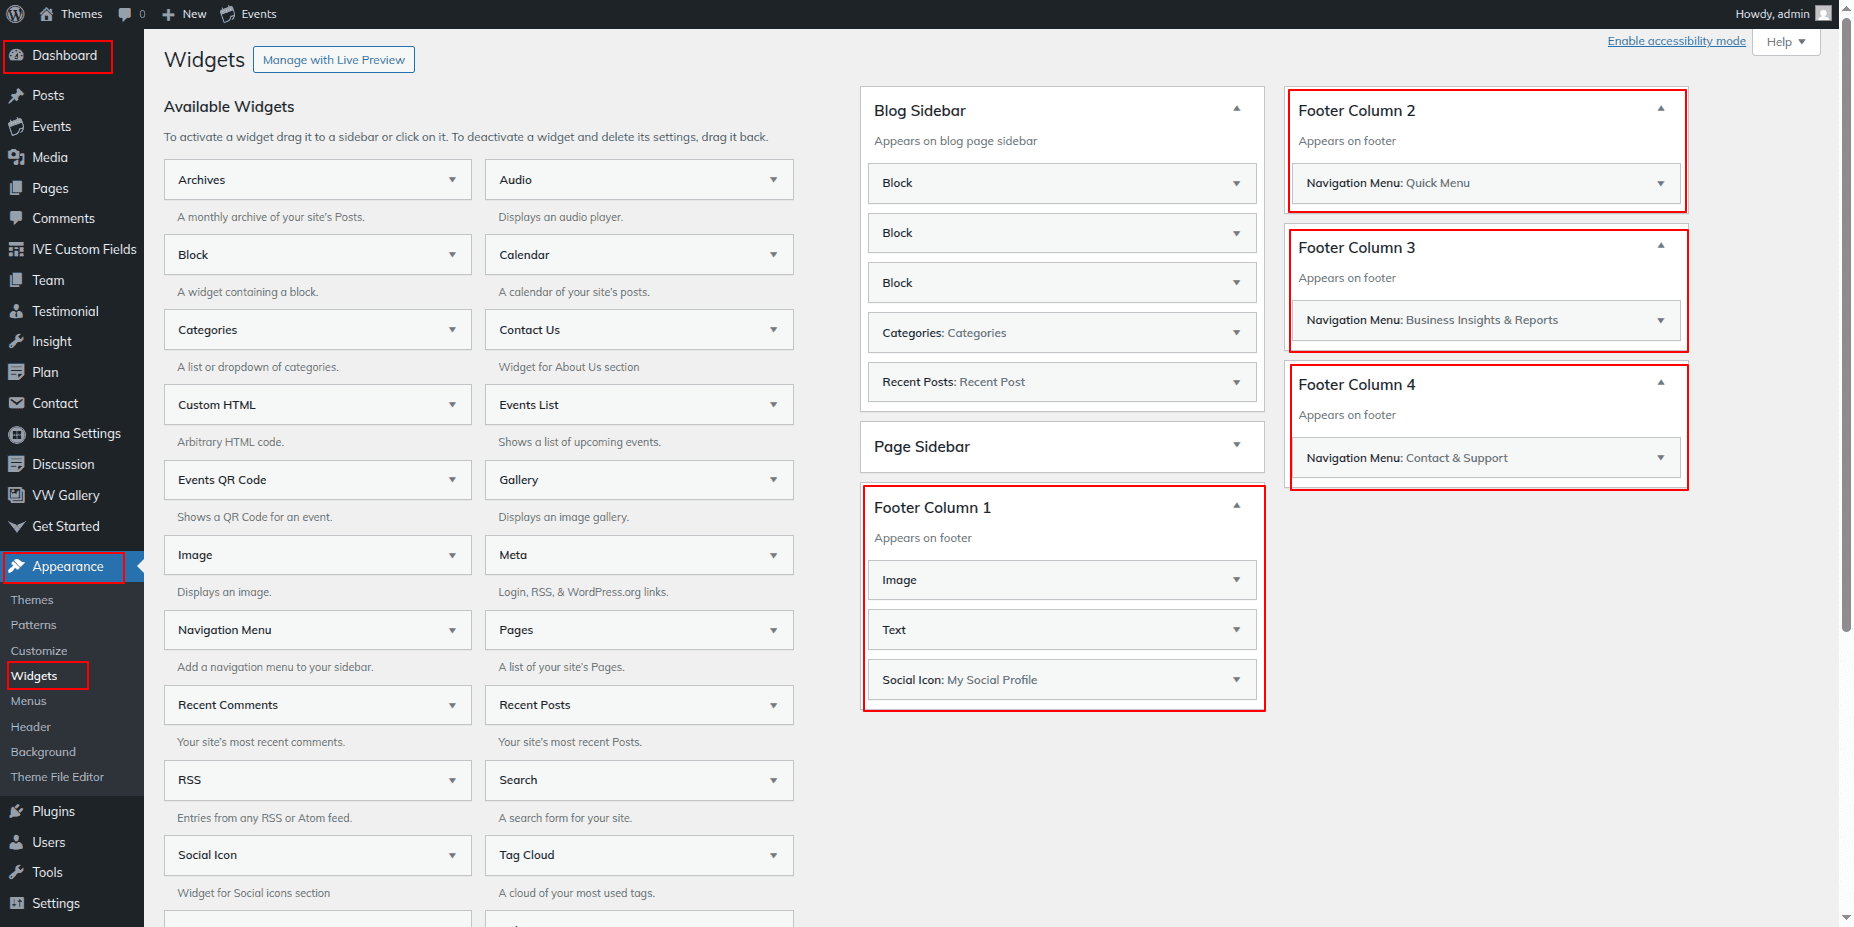The image size is (1854, 927).
Task: Click the Plugins icon in sidebar
Action: [x=16, y=812]
